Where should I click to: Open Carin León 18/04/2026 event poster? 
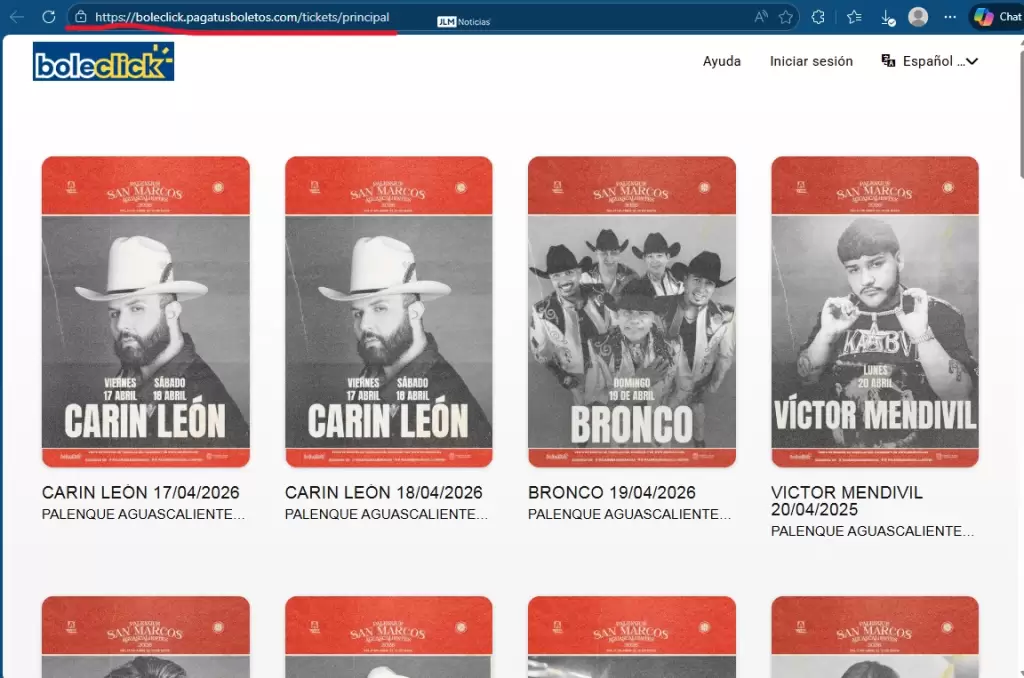(x=388, y=311)
